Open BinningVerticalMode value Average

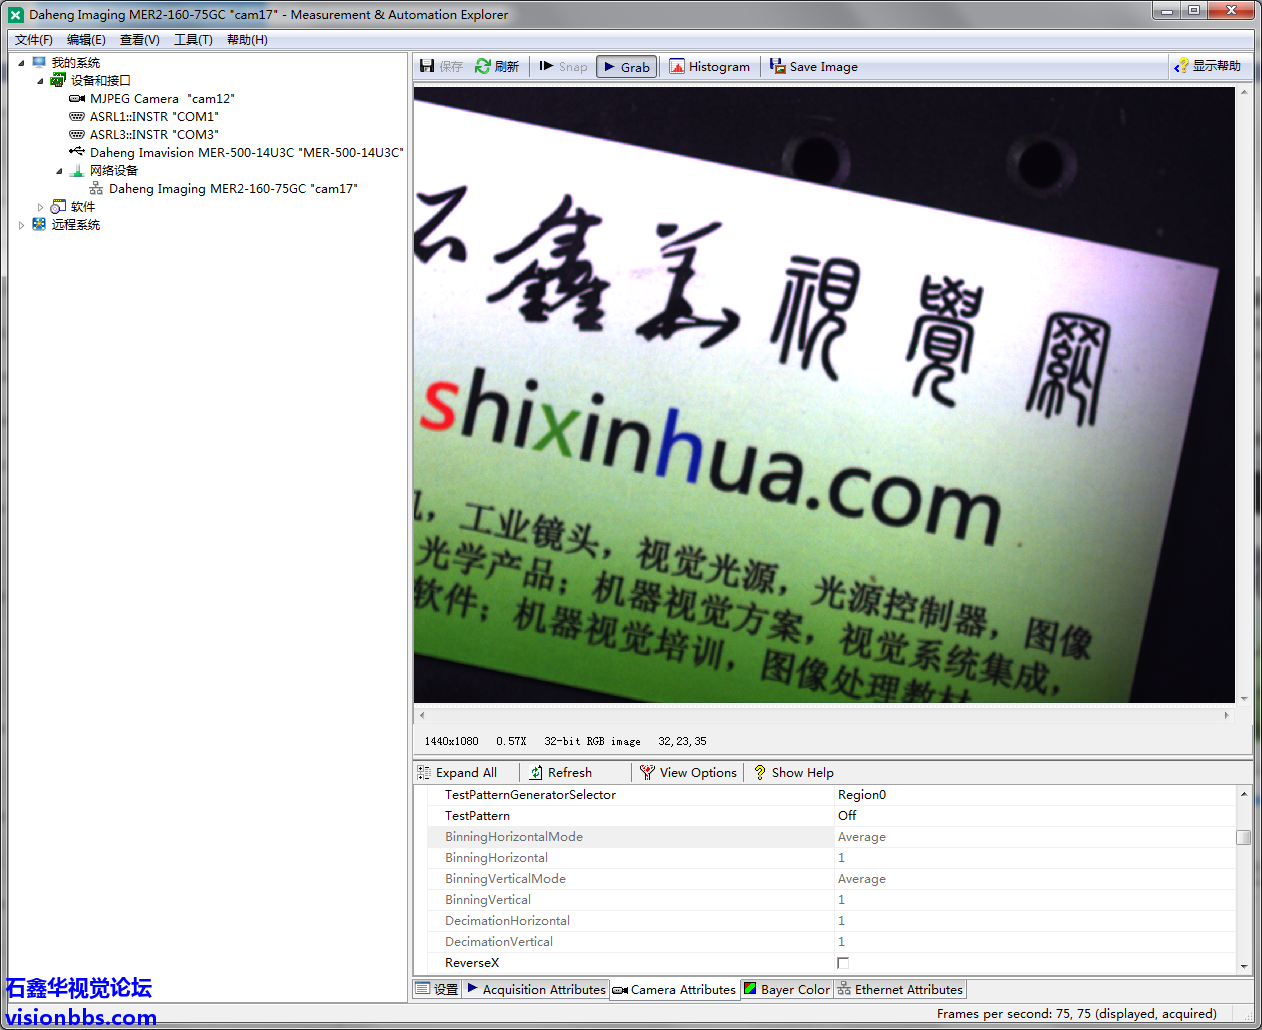1035,879
